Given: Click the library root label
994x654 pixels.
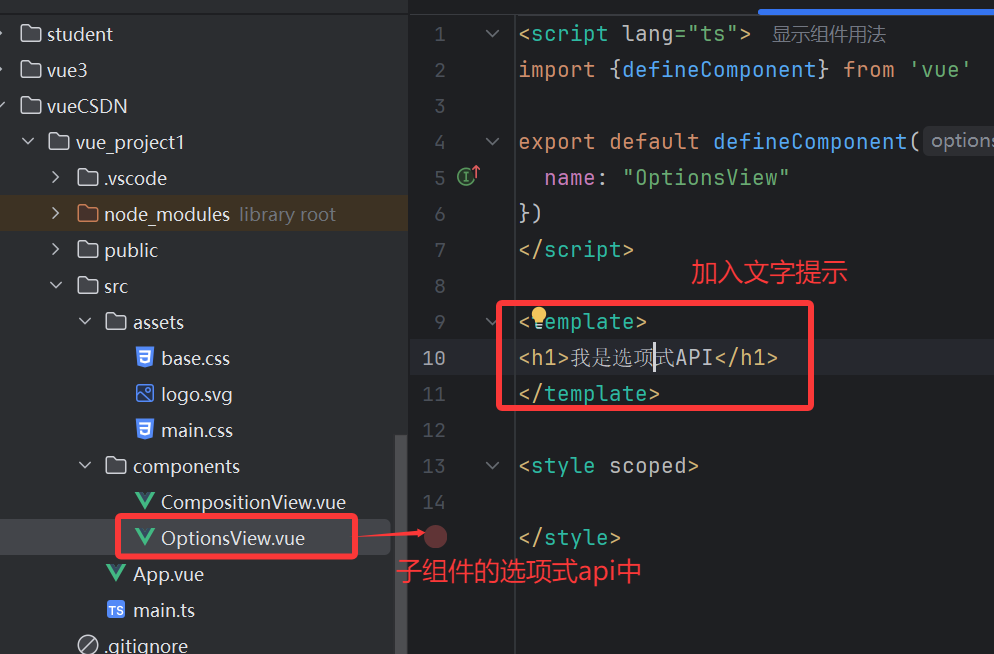Looking at the screenshot, I should point(287,214).
